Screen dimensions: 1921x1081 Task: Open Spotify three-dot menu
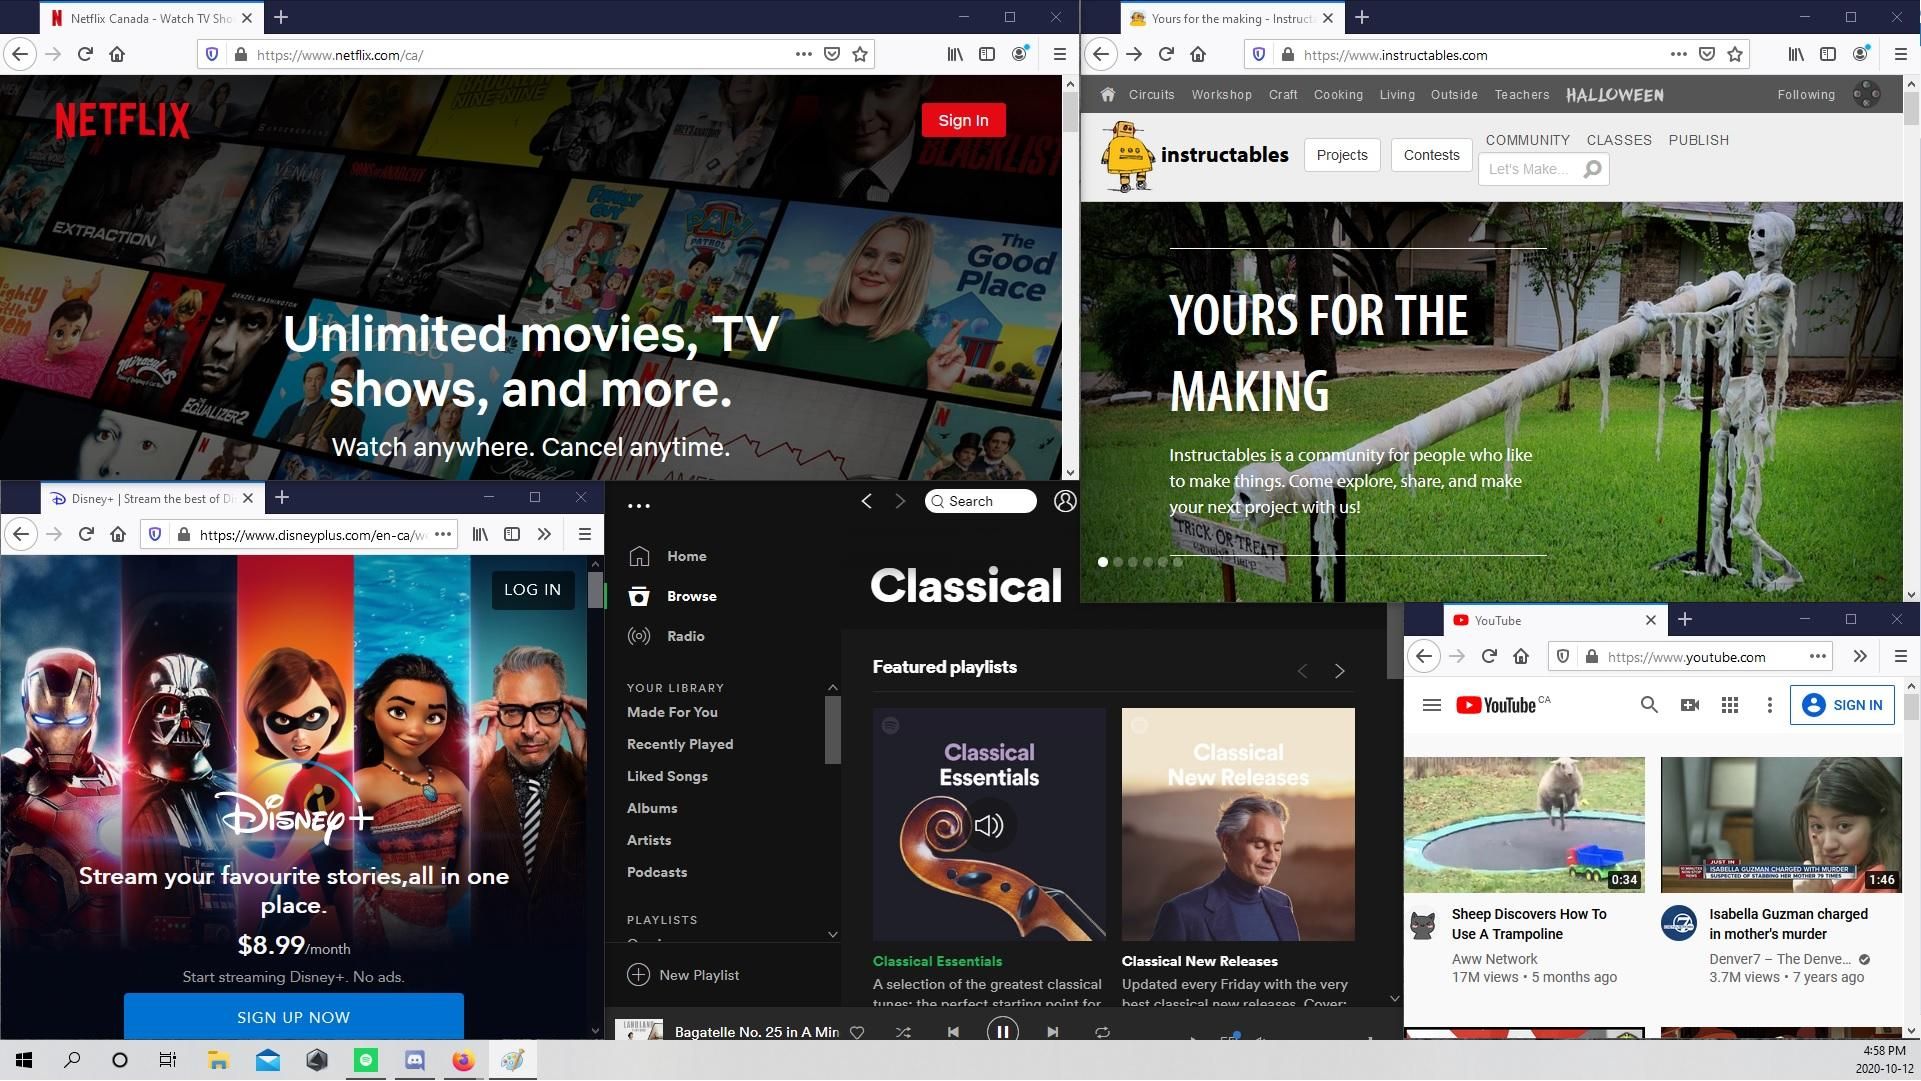tap(639, 506)
